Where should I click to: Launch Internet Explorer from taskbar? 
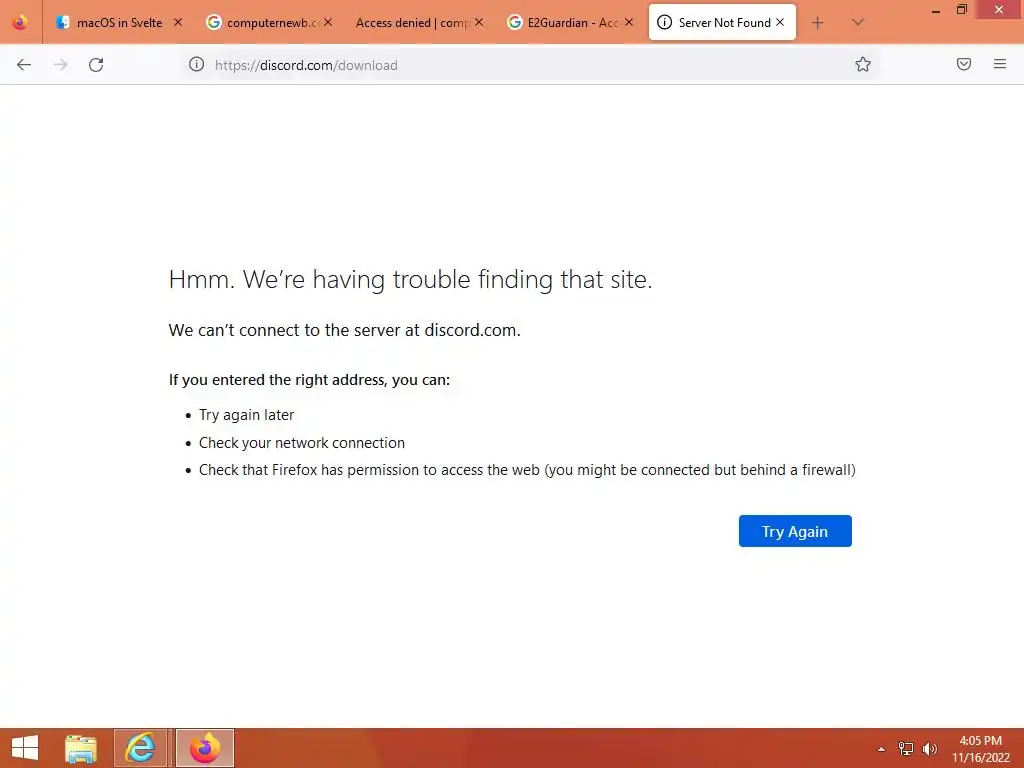tap(140, 748)
